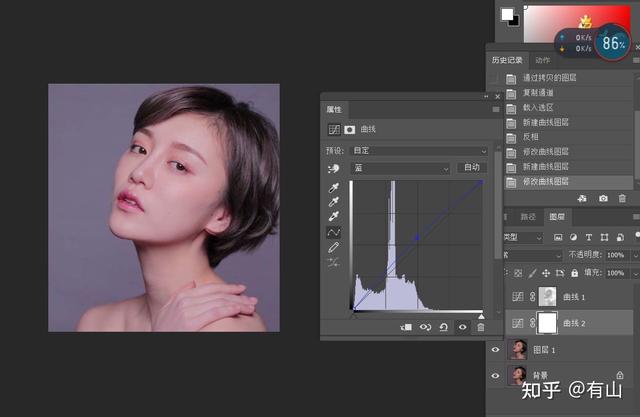
Task: Clip the adjustment to the layer below
Action: pos(406,327)
